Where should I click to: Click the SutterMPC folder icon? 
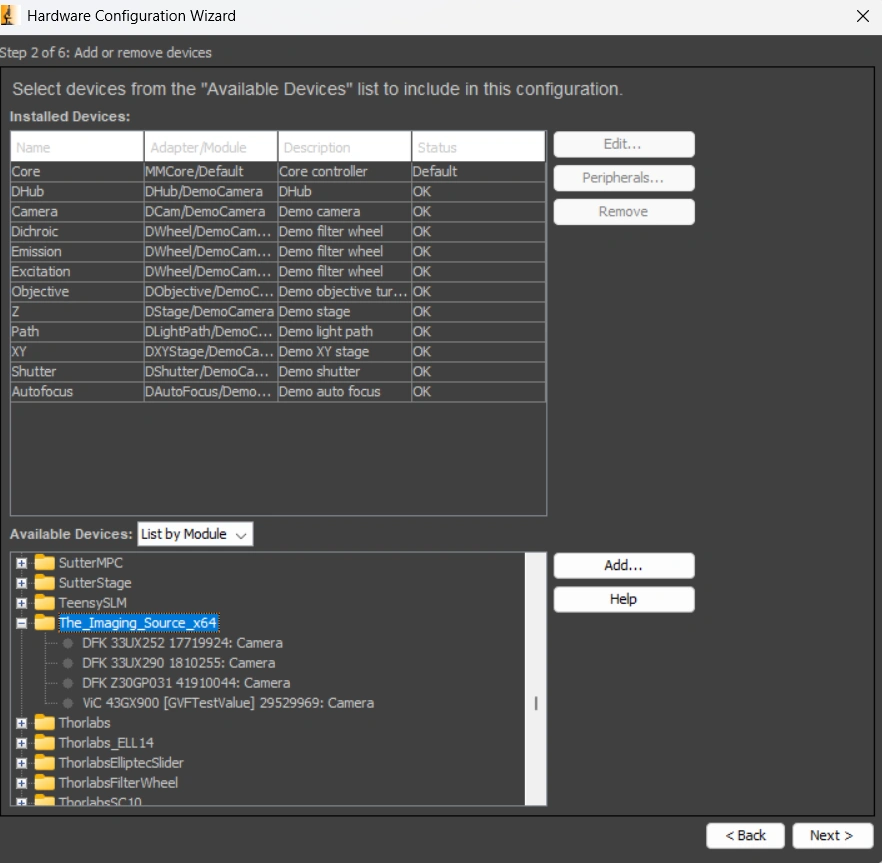coord(45,563)
